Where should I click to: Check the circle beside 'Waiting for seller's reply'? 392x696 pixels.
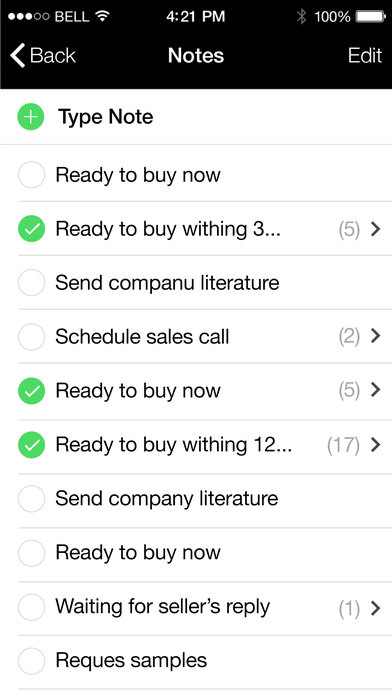tap(31, 607)
